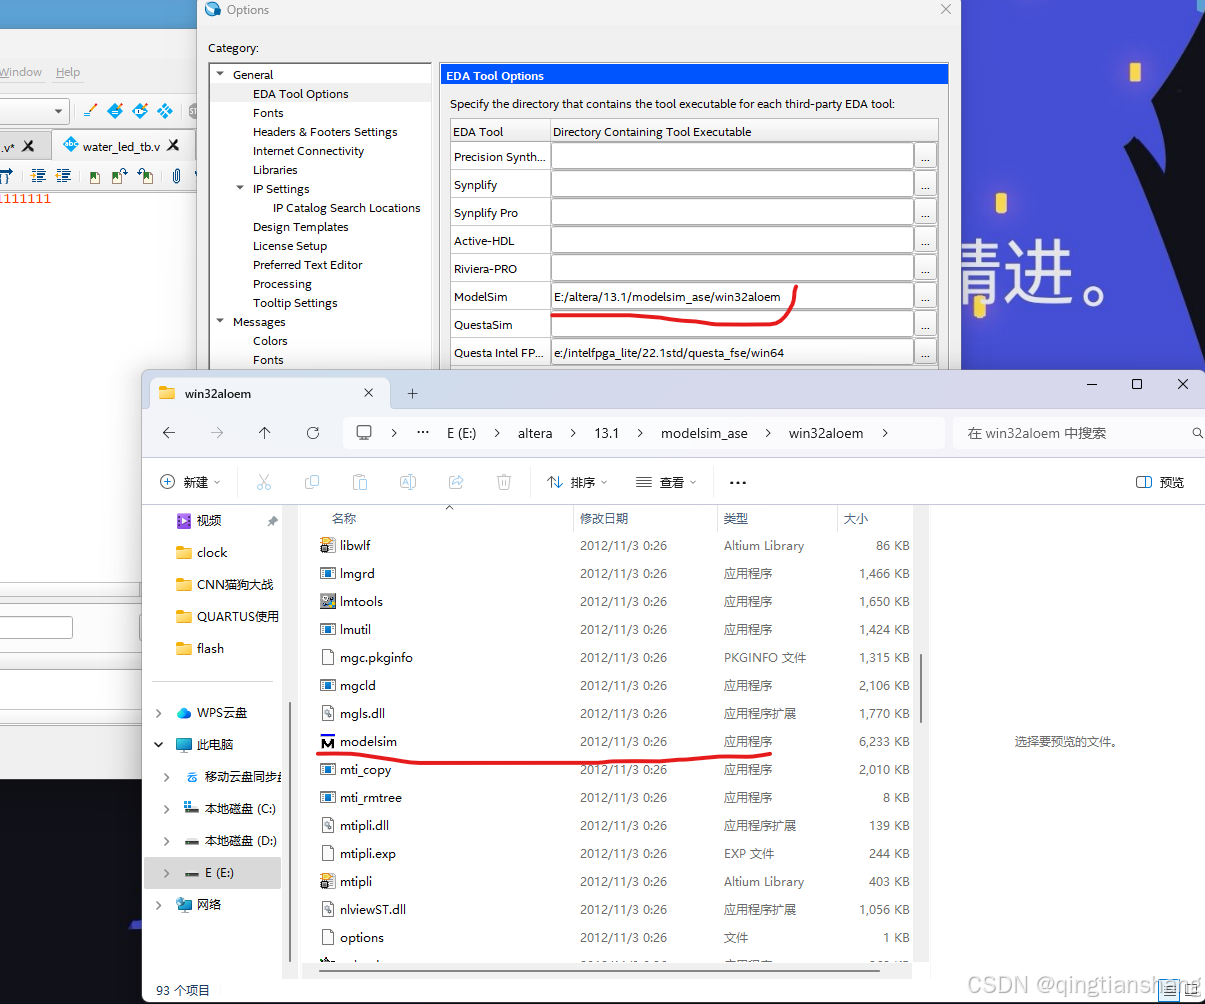Viewport: 1205px width, 1004px height.
Task: Select the mgls.dll file
Action: (362, 713)
